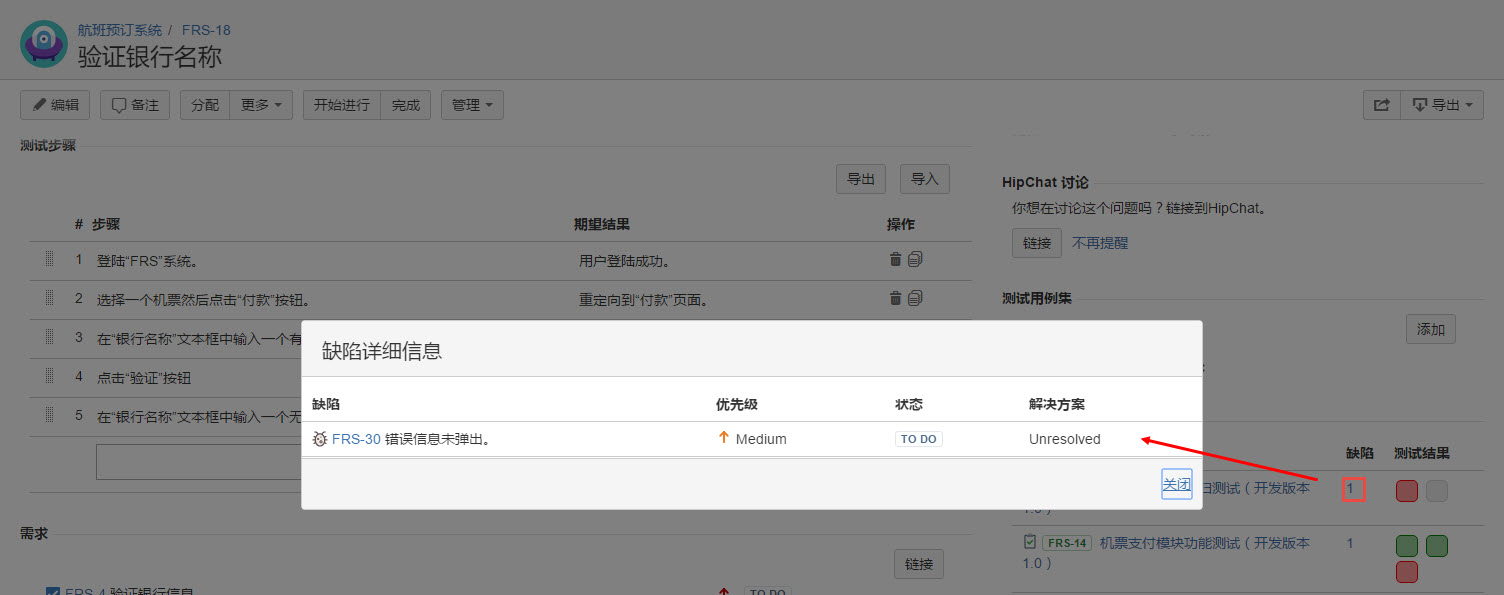
Task: Click the copy icon for step 1
Action: click(915, 259)
